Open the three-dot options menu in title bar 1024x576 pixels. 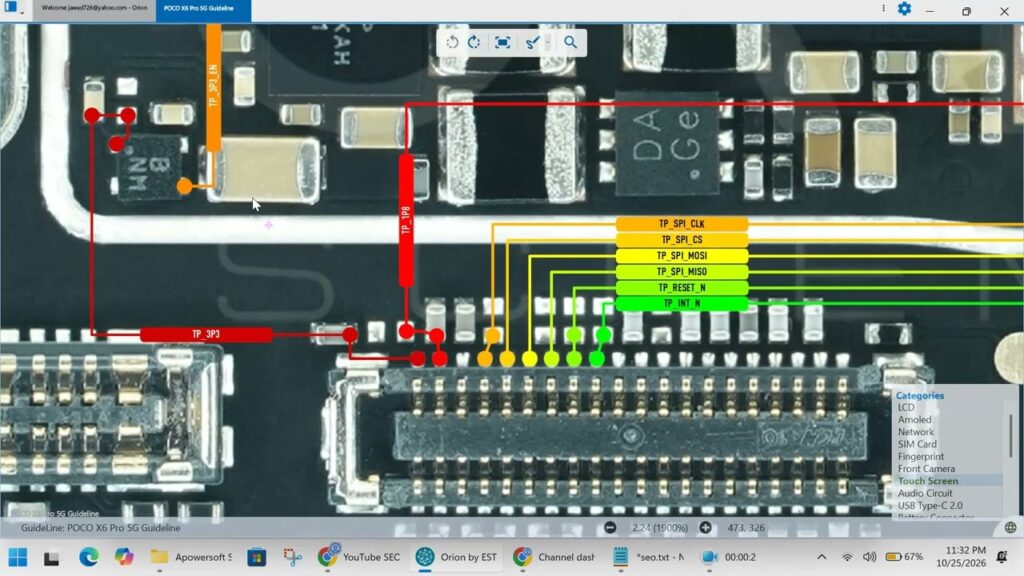[x=884, y=8]
